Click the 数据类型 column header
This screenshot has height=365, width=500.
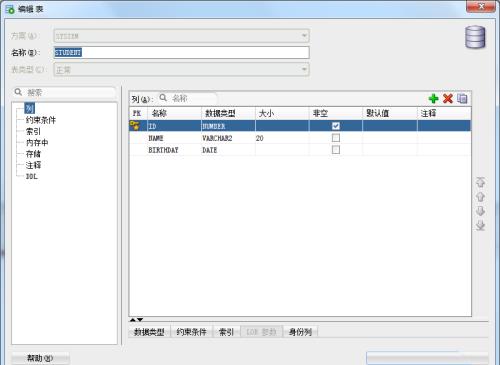pos(228,113)
